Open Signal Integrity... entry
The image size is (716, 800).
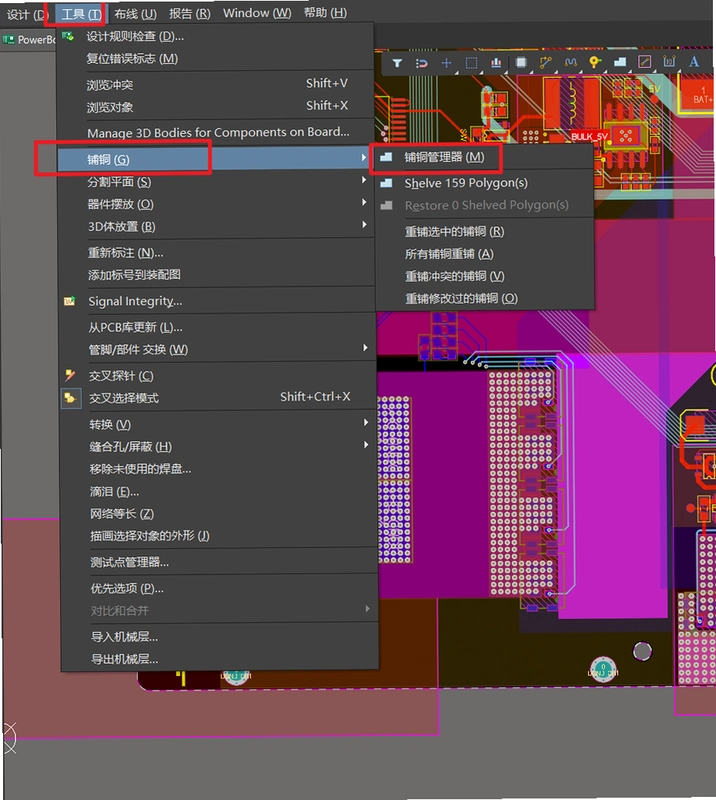point(216,301)
